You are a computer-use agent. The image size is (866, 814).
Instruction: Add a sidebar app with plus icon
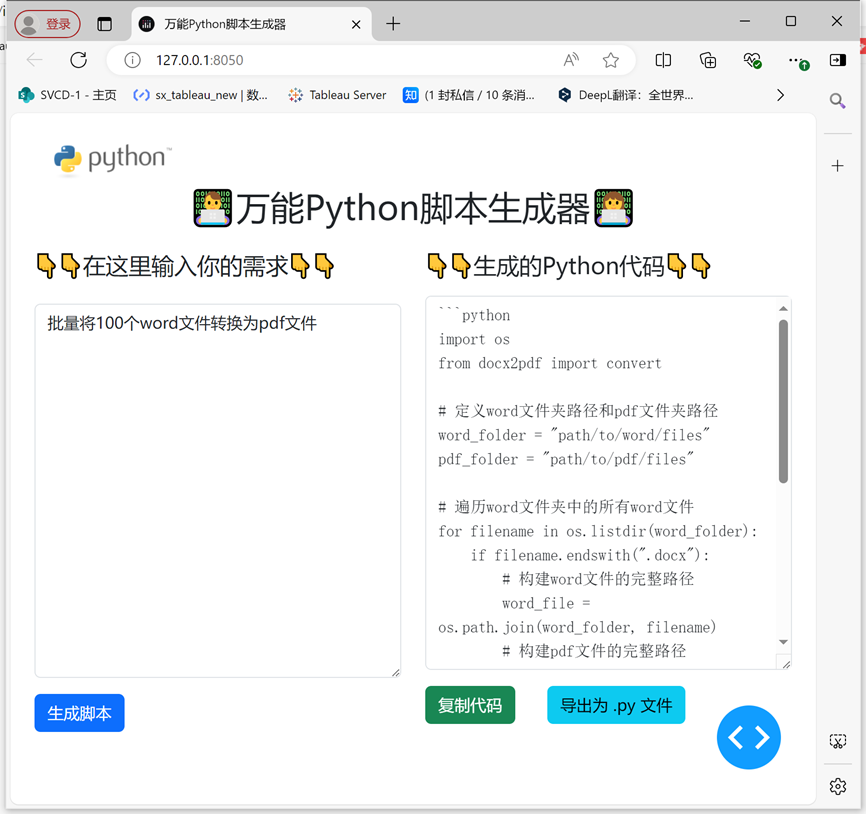837,166
